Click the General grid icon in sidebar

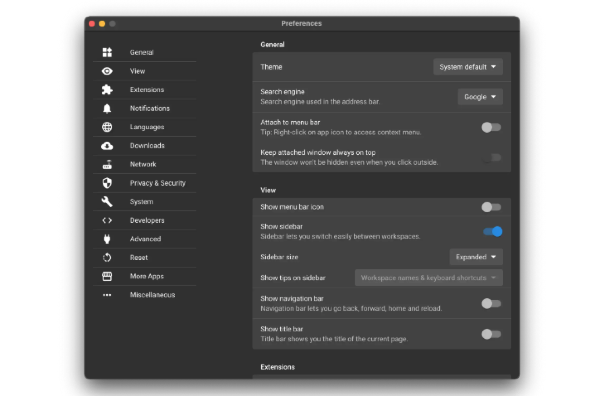[107, 52]
